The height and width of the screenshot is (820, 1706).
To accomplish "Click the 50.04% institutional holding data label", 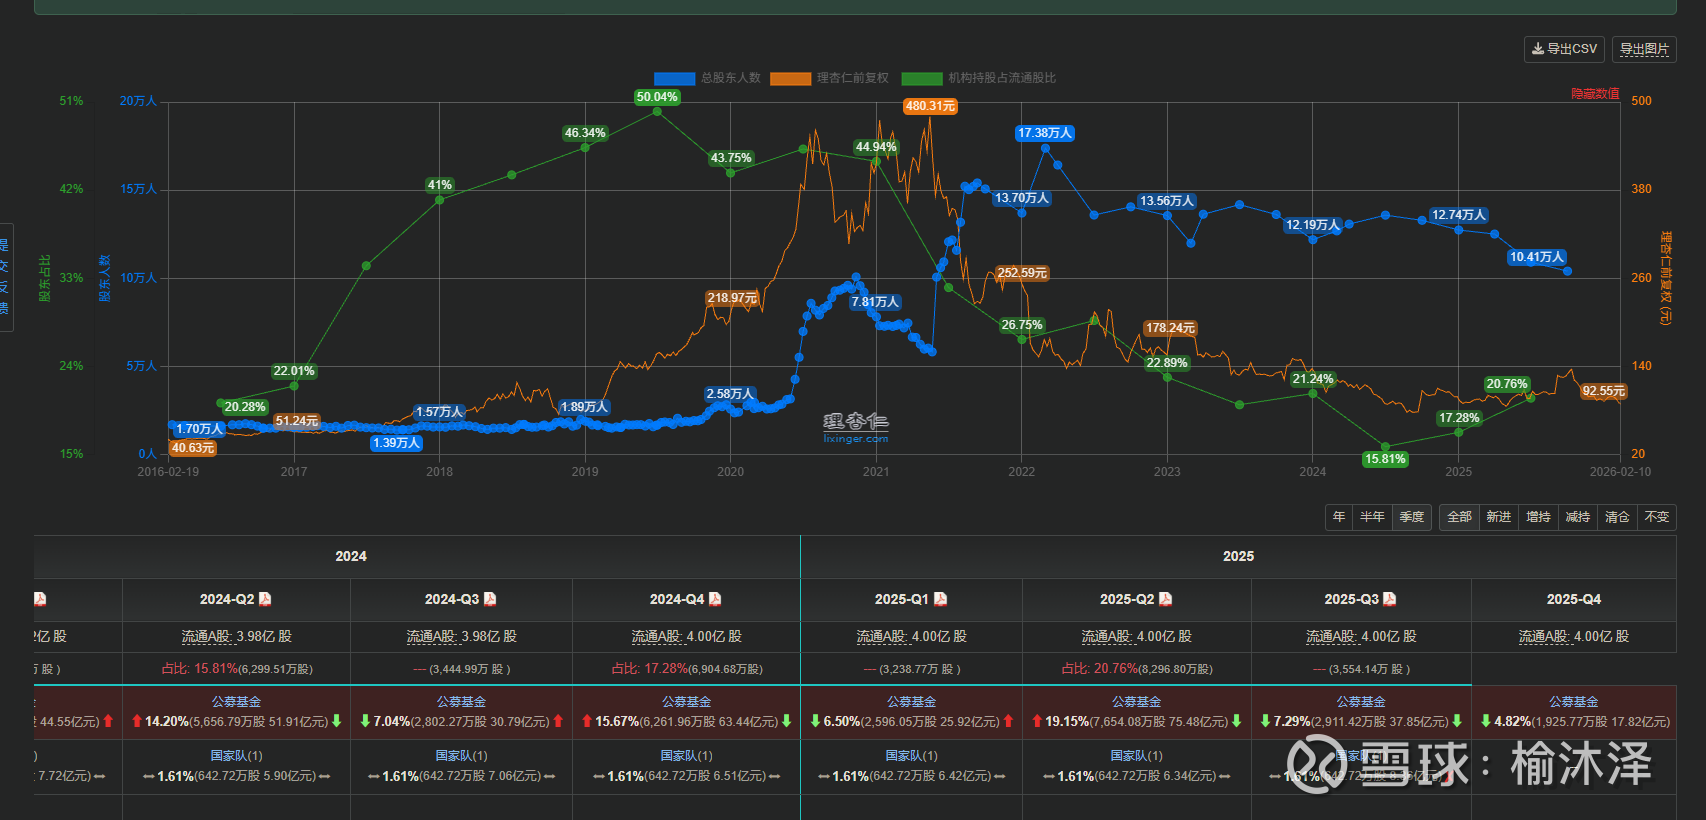I will (657, 97).
